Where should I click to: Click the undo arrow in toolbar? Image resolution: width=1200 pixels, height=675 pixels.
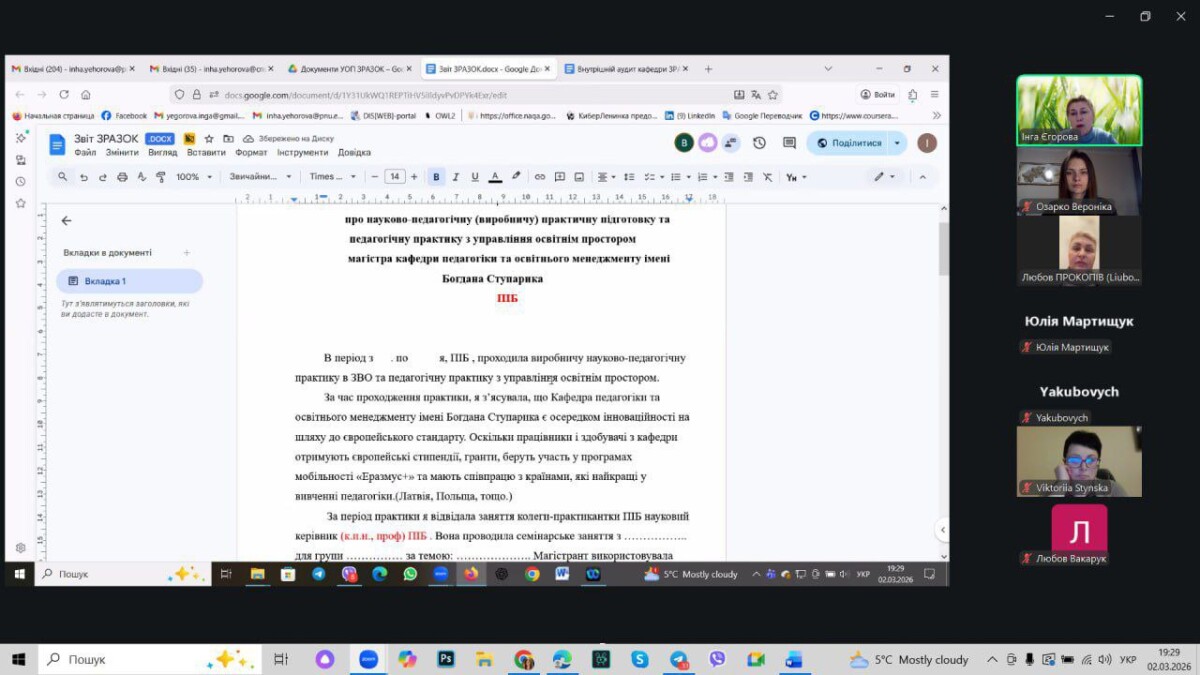[x=83, y=177]
